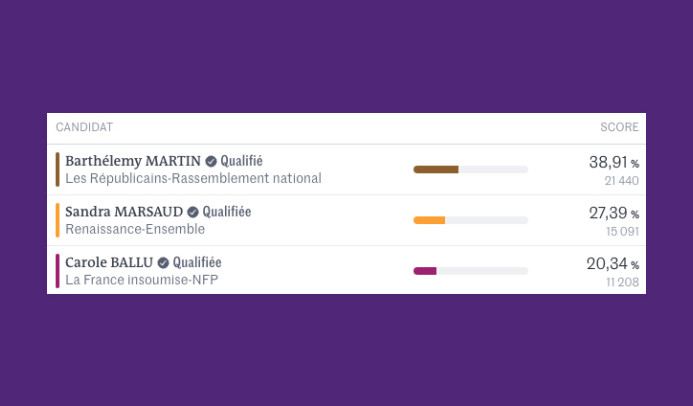Click the Qualifiée label next to Carole BALLU

point(197,263)
